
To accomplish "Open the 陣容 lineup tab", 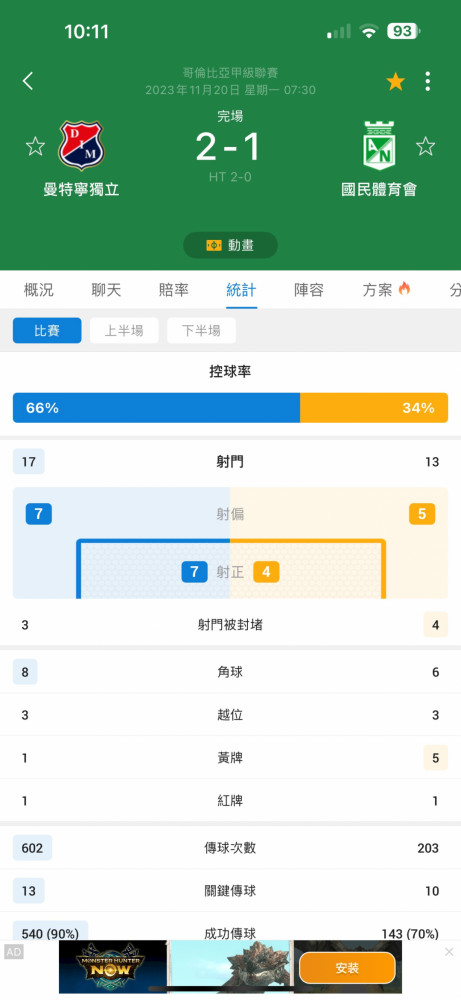I will [x=309, y=290].
